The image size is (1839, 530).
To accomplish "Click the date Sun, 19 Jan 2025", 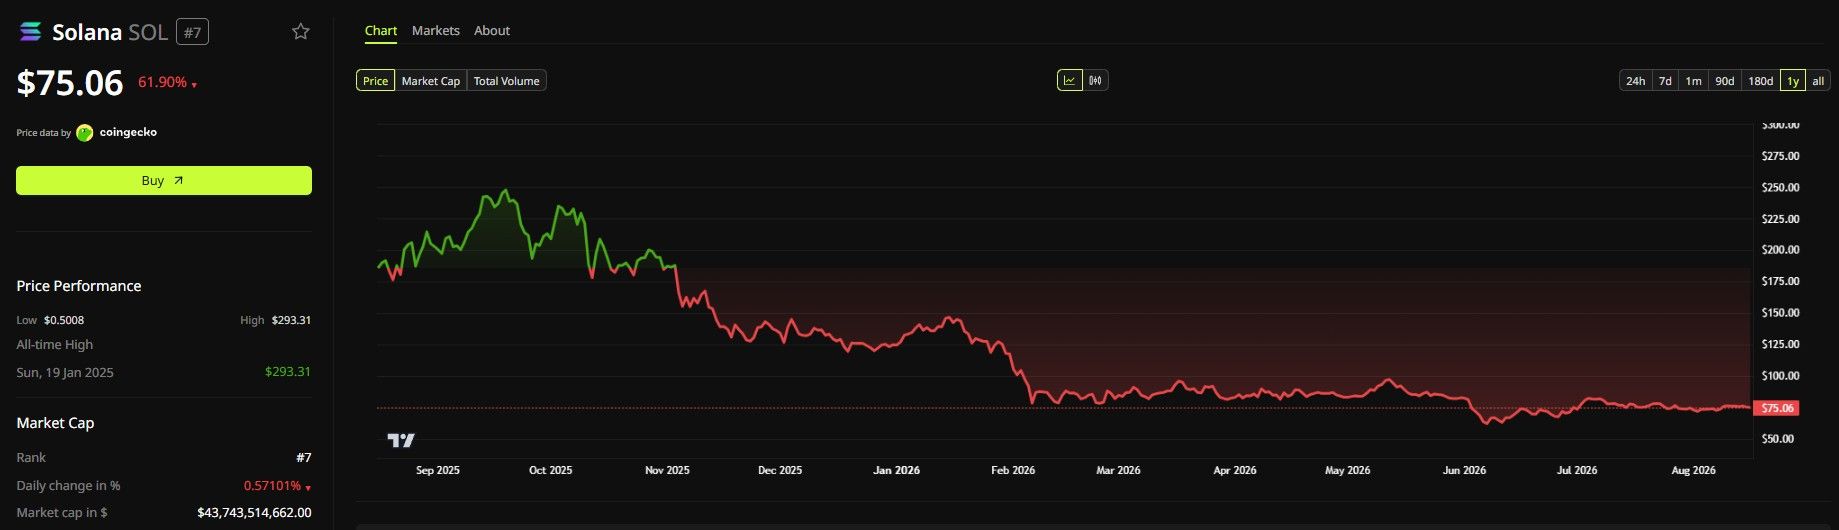I will (65, 372).
